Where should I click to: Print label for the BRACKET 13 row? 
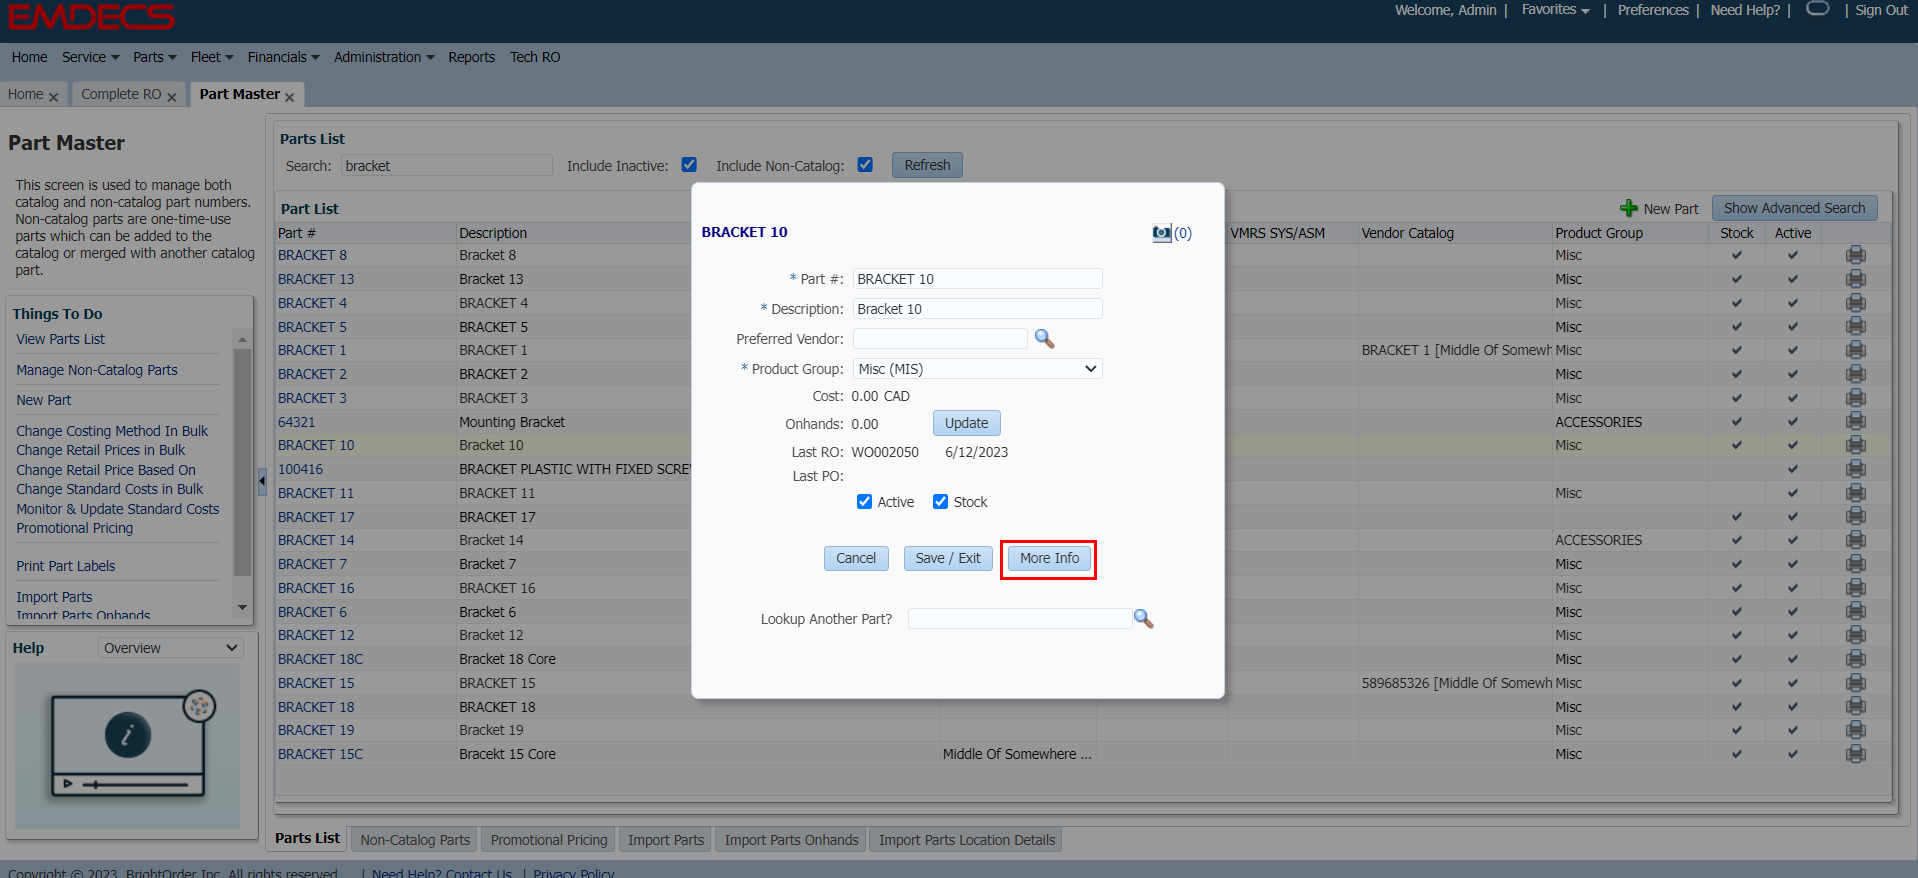pos(1856,279)
